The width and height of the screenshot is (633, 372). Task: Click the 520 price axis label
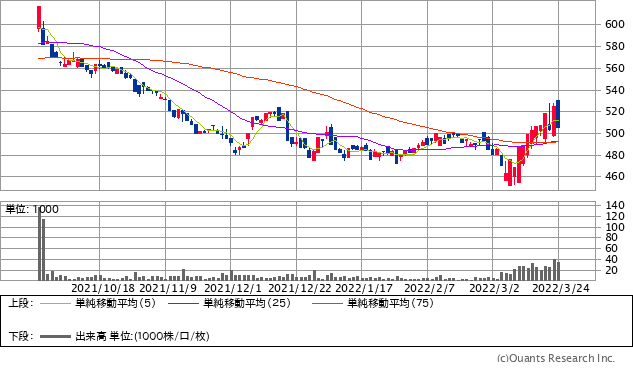(x=615, y=111)
